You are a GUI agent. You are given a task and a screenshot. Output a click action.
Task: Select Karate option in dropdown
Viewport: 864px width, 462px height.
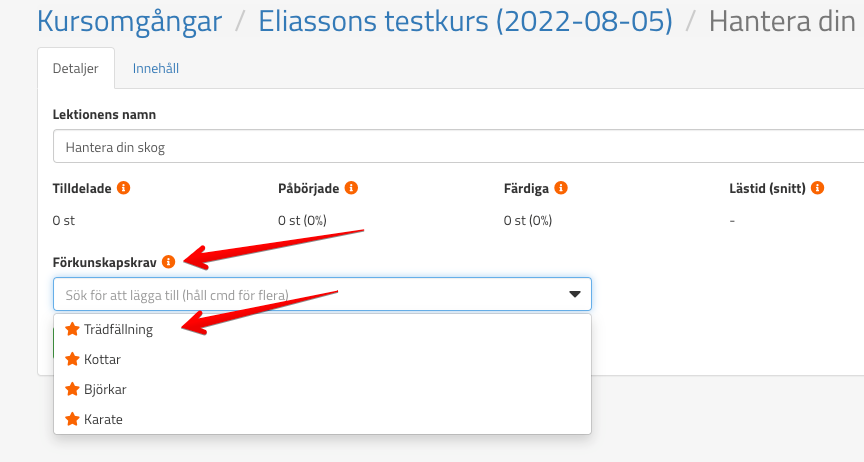click(104, 419)
